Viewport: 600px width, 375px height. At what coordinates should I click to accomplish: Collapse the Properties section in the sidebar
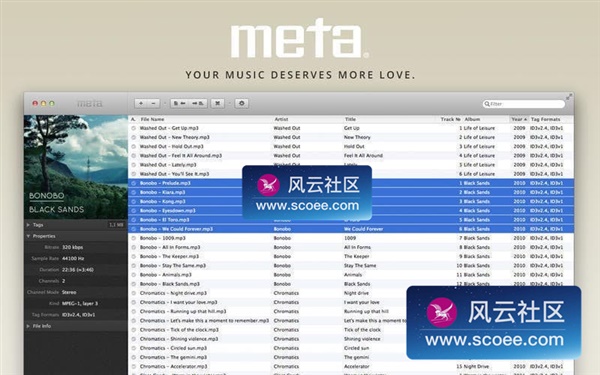[28, 236]
